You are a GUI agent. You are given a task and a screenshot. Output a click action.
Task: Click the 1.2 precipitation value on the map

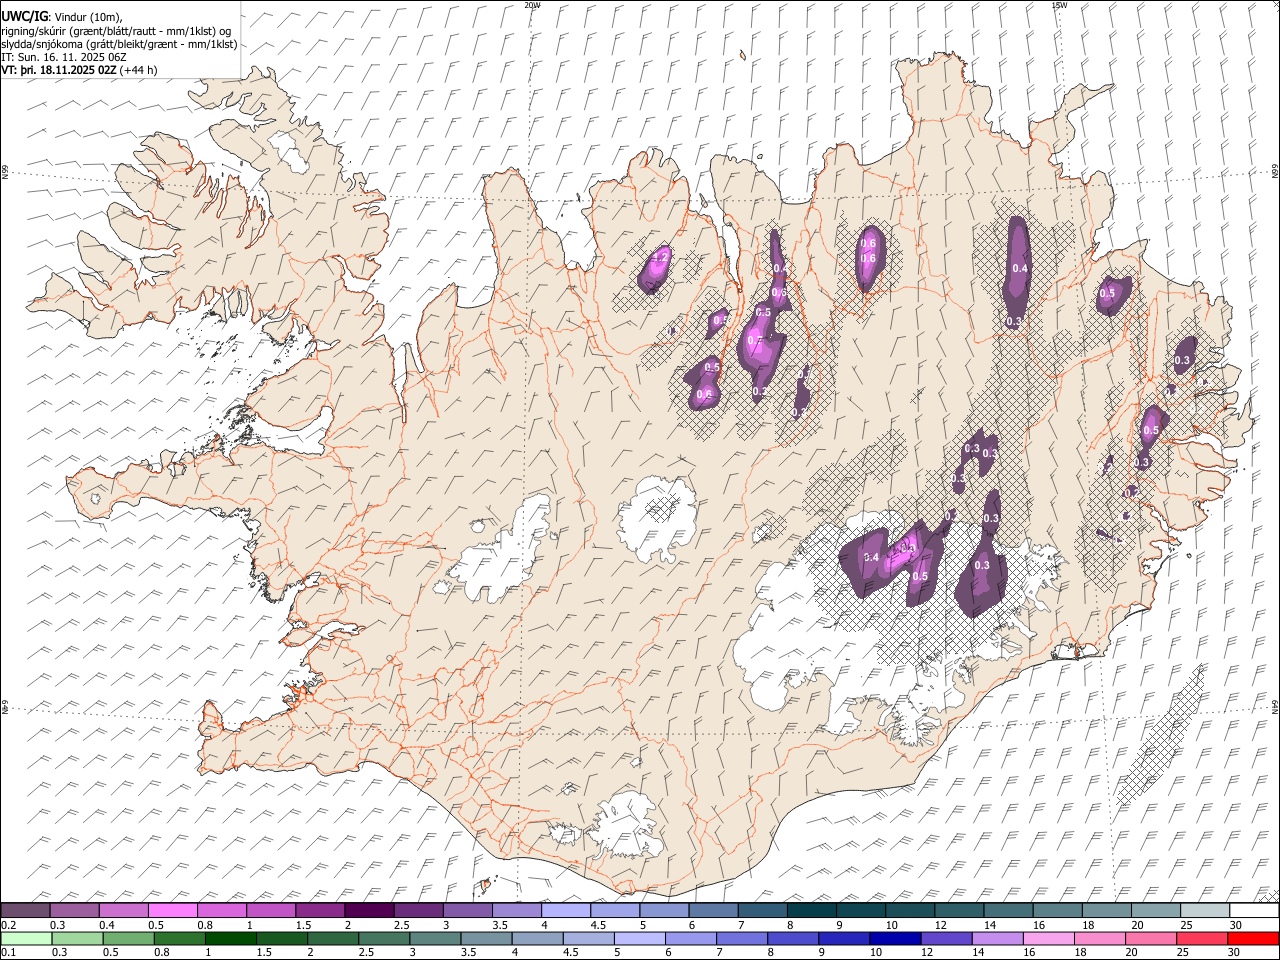(659, 257)
